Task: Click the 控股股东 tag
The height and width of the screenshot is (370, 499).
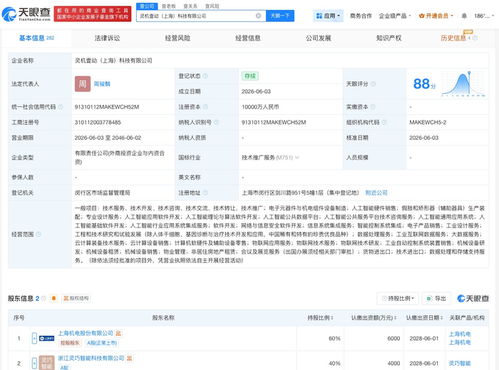Action: (70, 343)
